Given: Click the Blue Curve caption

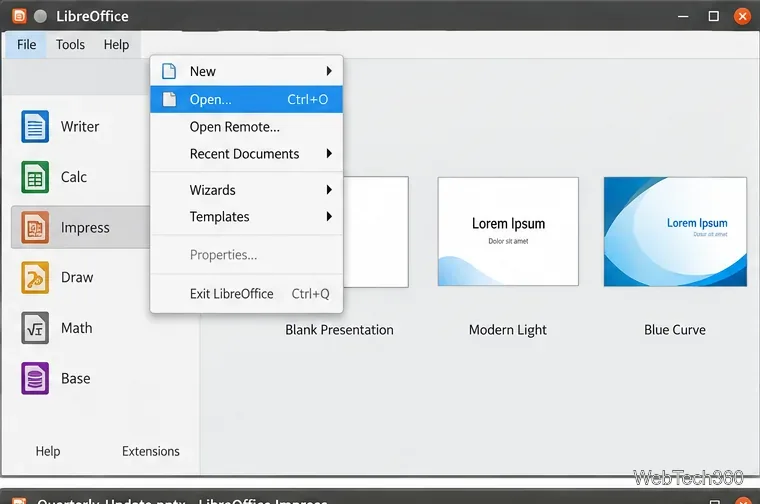Looking at the screenshot, I should pos(675,330).
